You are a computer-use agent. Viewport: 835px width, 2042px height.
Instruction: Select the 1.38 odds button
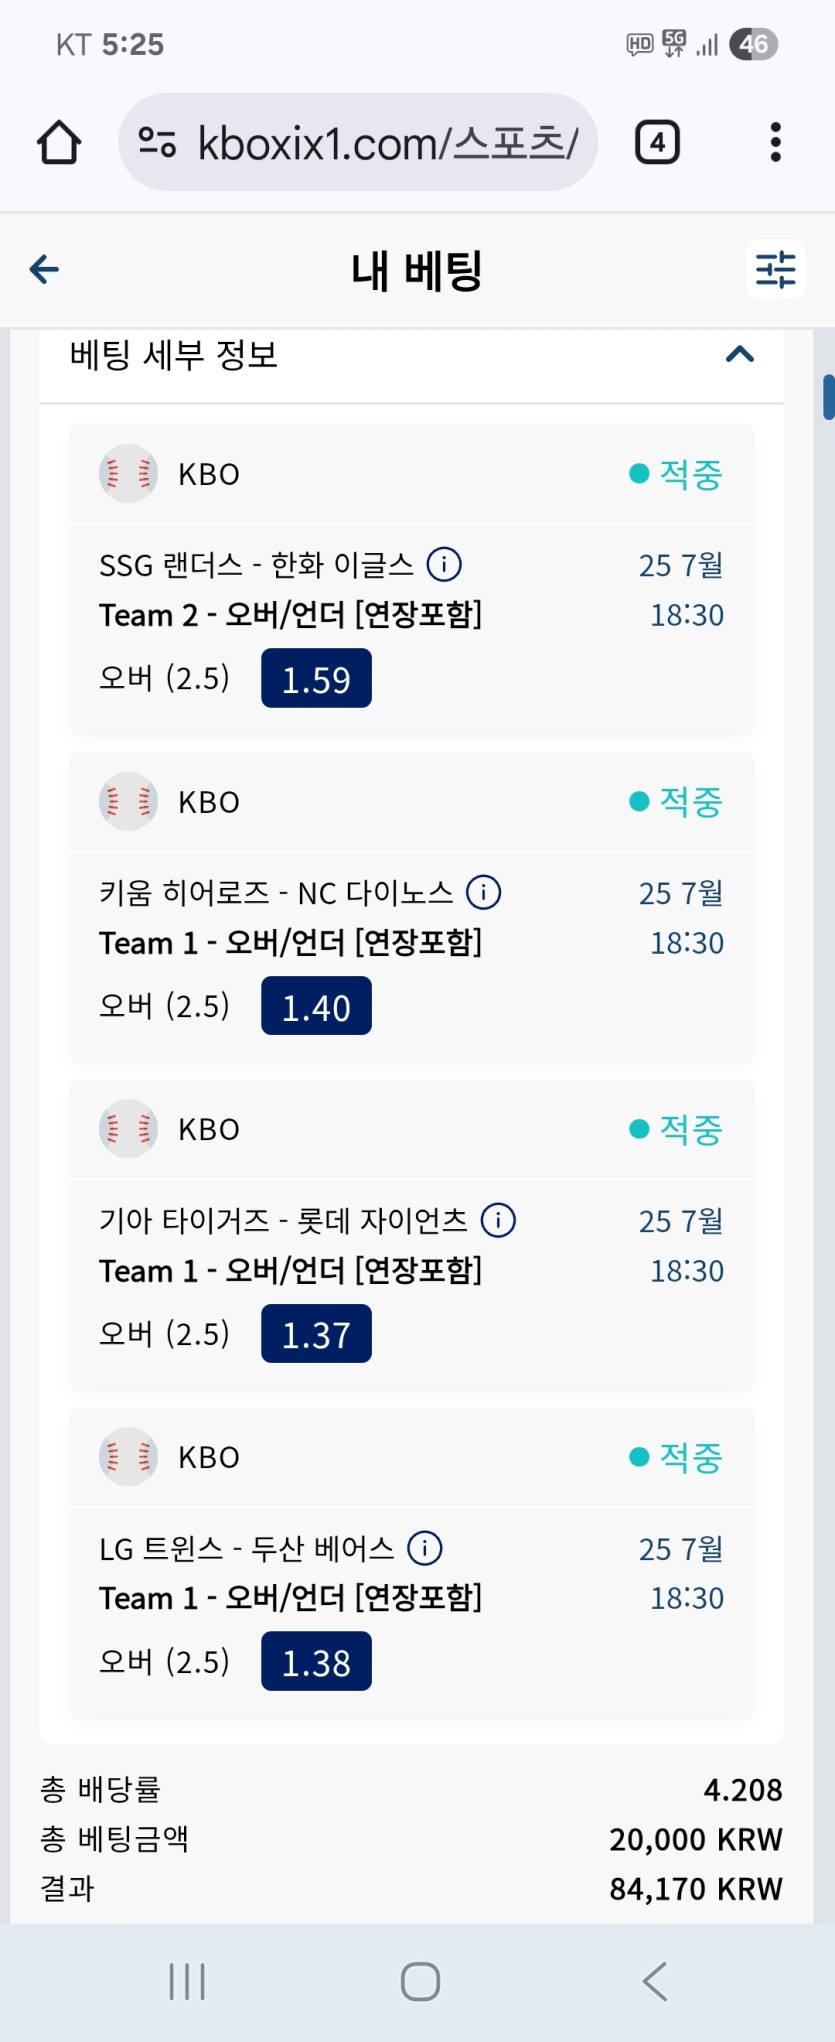point(316,1662)
